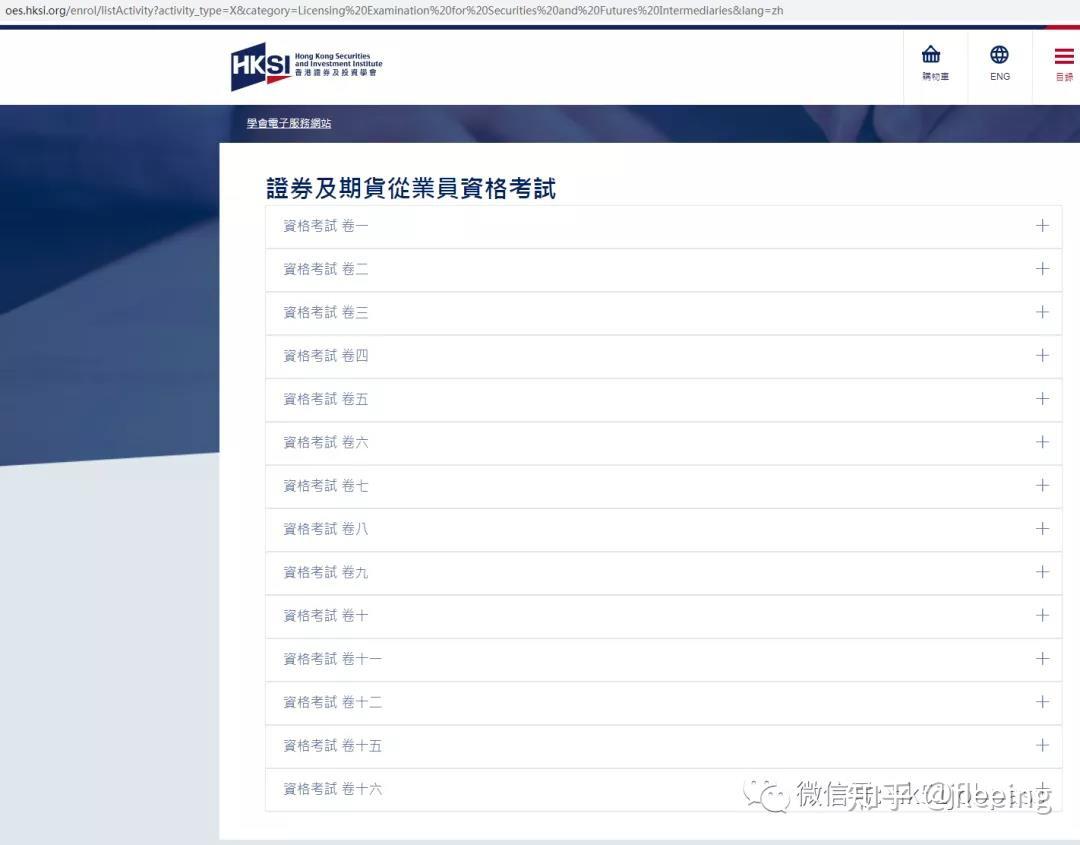Select the 資格考試 卷六 row label
1080x845 pixels.
(x=326, y=443)
